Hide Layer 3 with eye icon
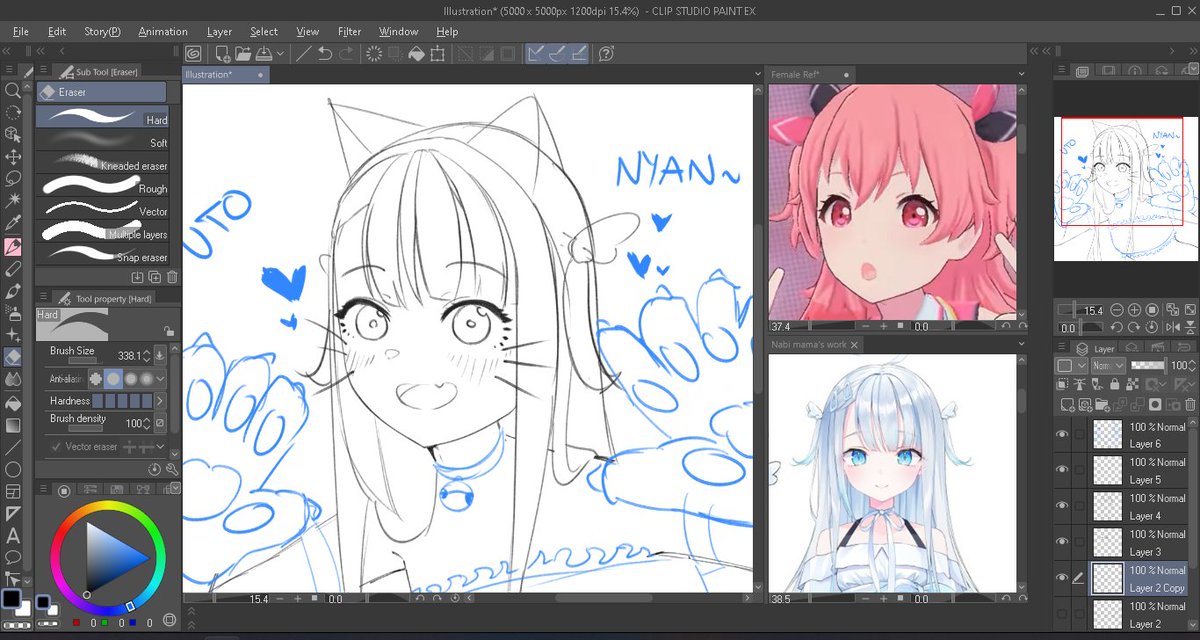The image size is (1200, 640). point(1062,541)
